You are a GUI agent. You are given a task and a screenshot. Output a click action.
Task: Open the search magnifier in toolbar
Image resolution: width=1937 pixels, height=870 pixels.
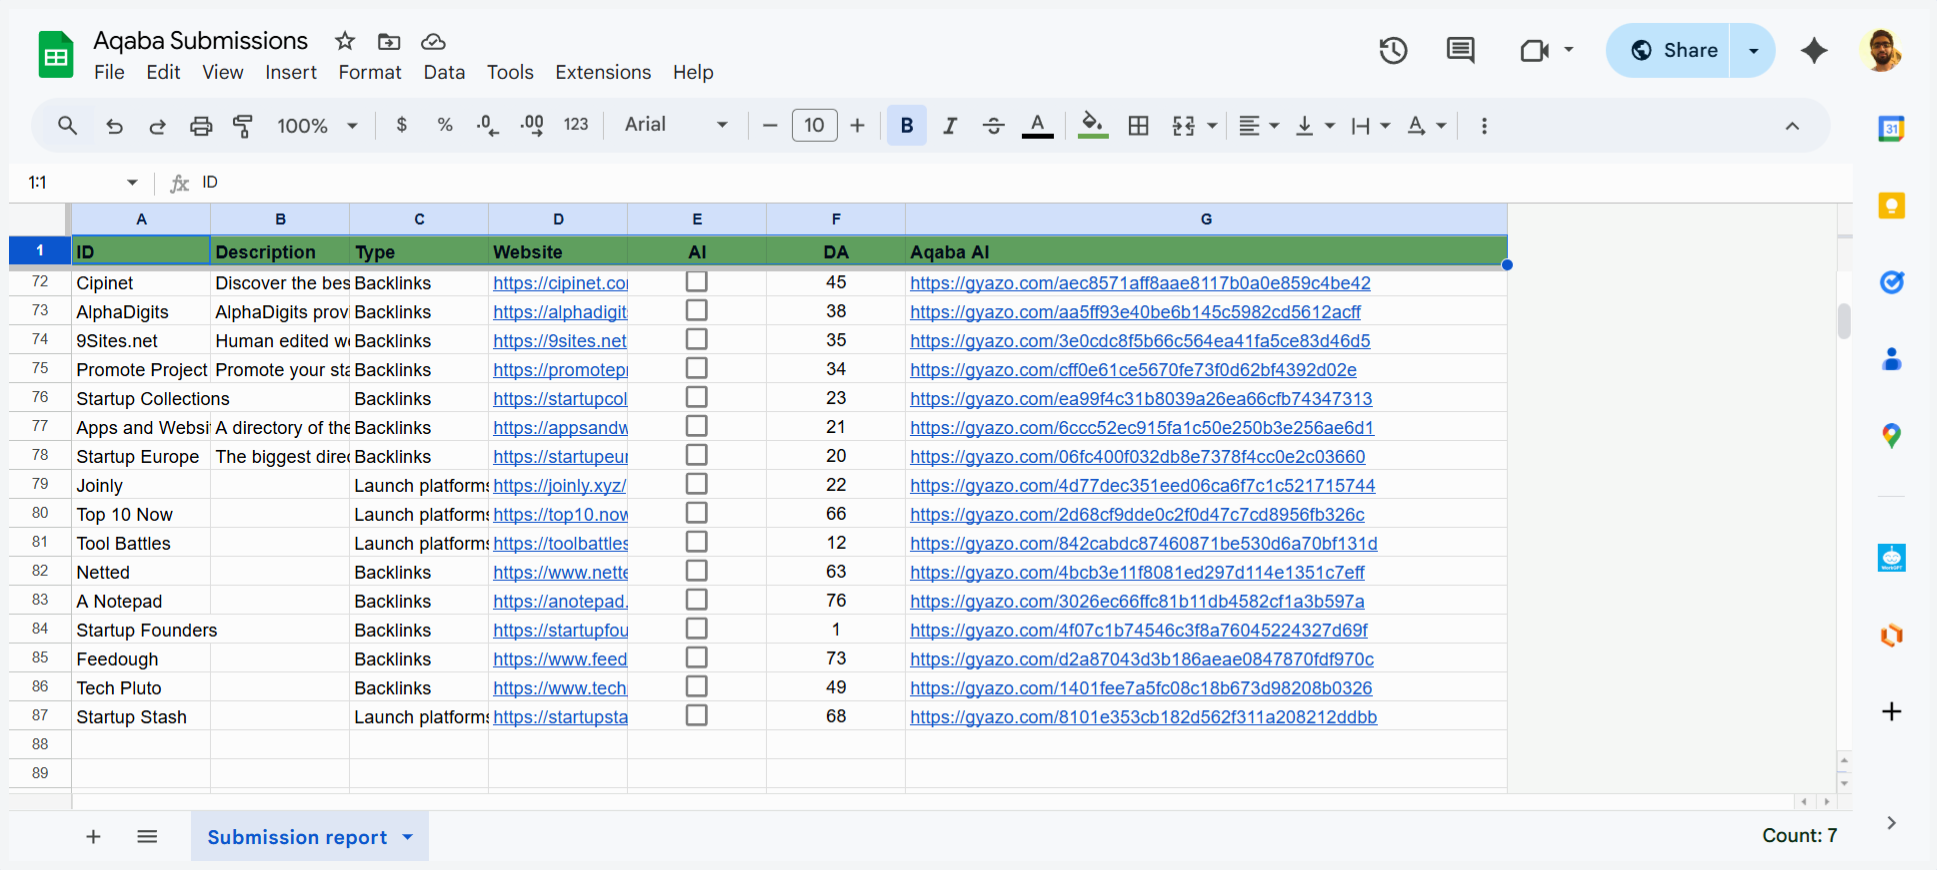(67, 126)
